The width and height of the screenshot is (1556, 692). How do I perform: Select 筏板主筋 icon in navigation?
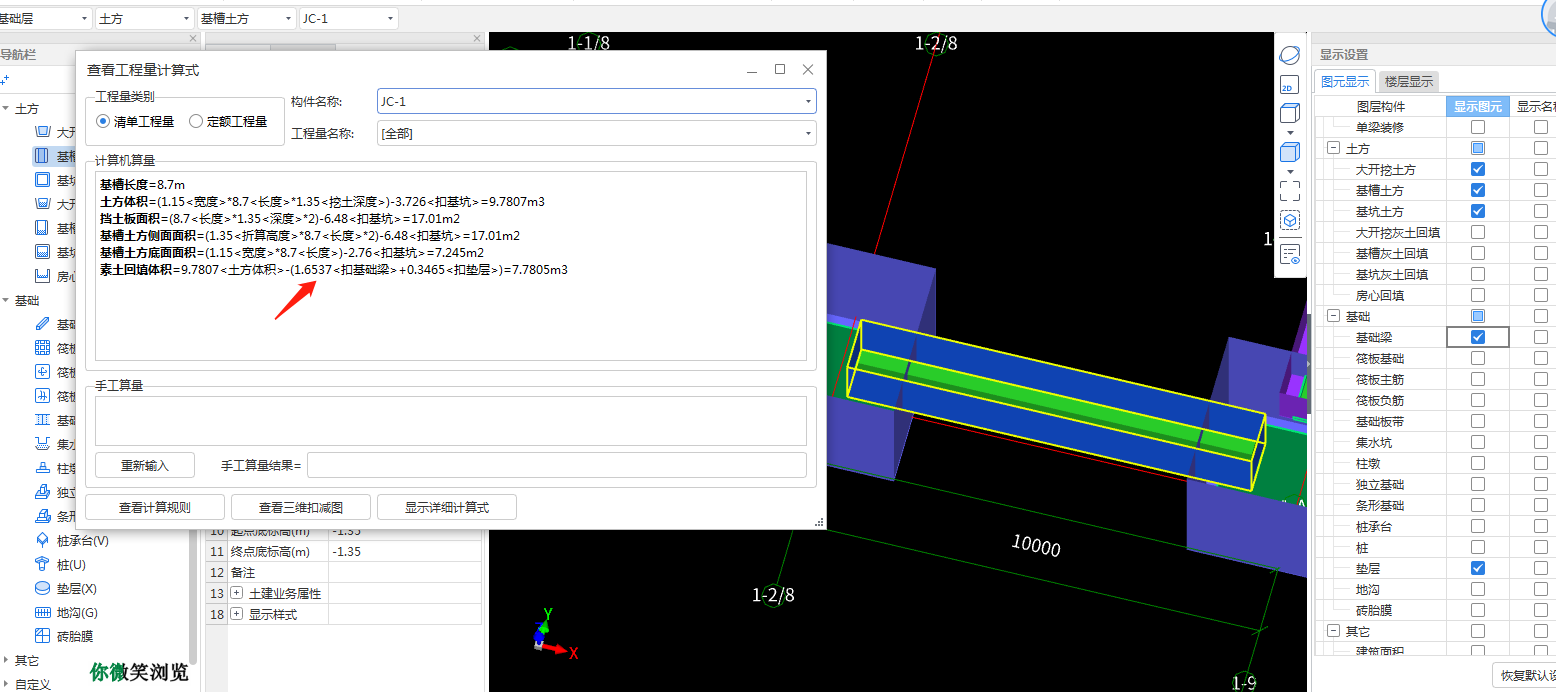coord(42,372)
